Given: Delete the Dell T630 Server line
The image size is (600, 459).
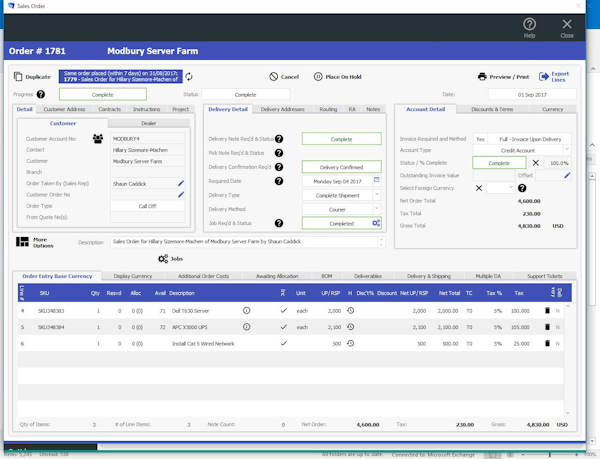Looking at the screenshot, I should click(x=547, y=311).
